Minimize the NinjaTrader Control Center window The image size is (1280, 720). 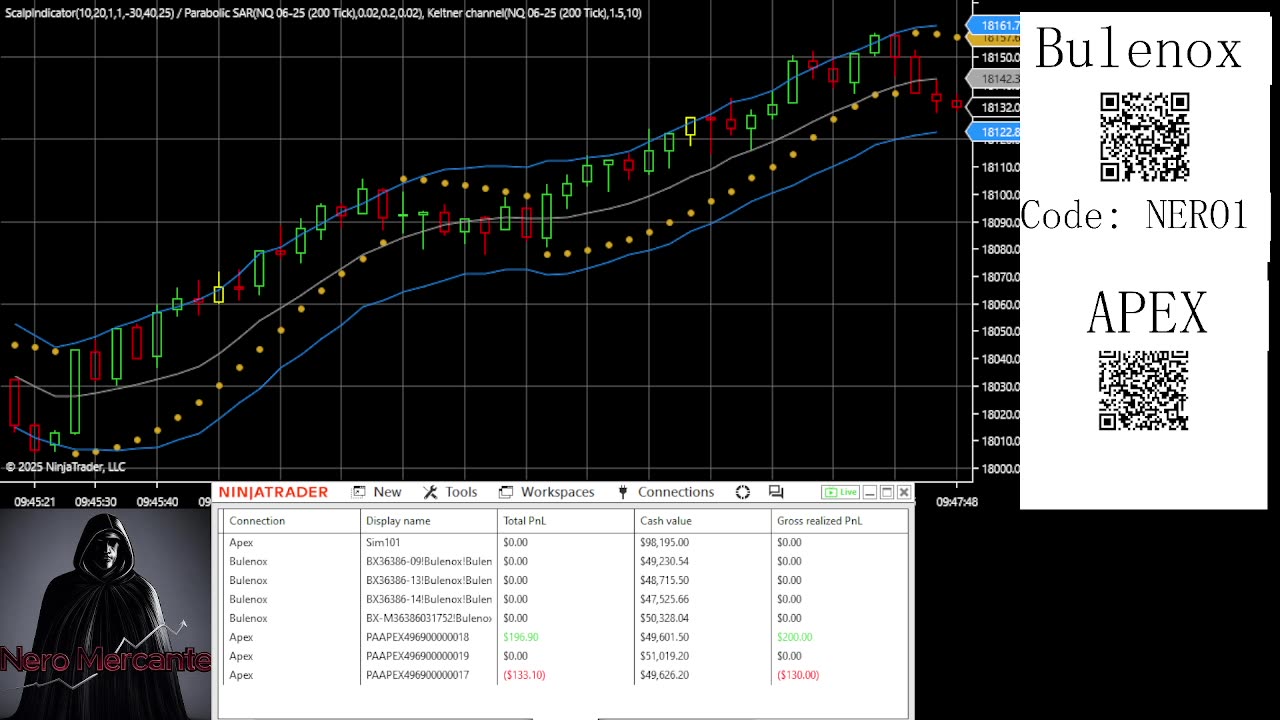click(x=870, y=492)
